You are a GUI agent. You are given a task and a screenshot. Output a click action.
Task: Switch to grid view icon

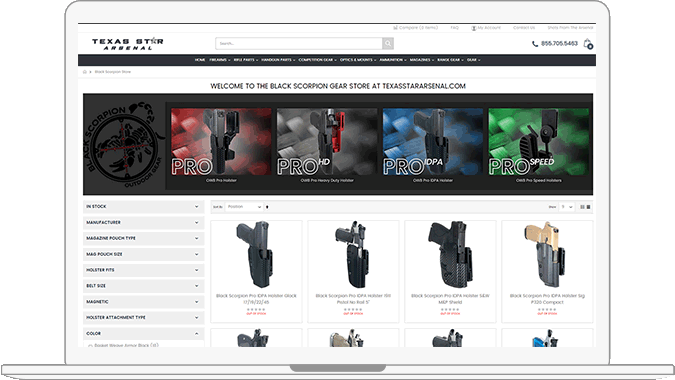582,207
